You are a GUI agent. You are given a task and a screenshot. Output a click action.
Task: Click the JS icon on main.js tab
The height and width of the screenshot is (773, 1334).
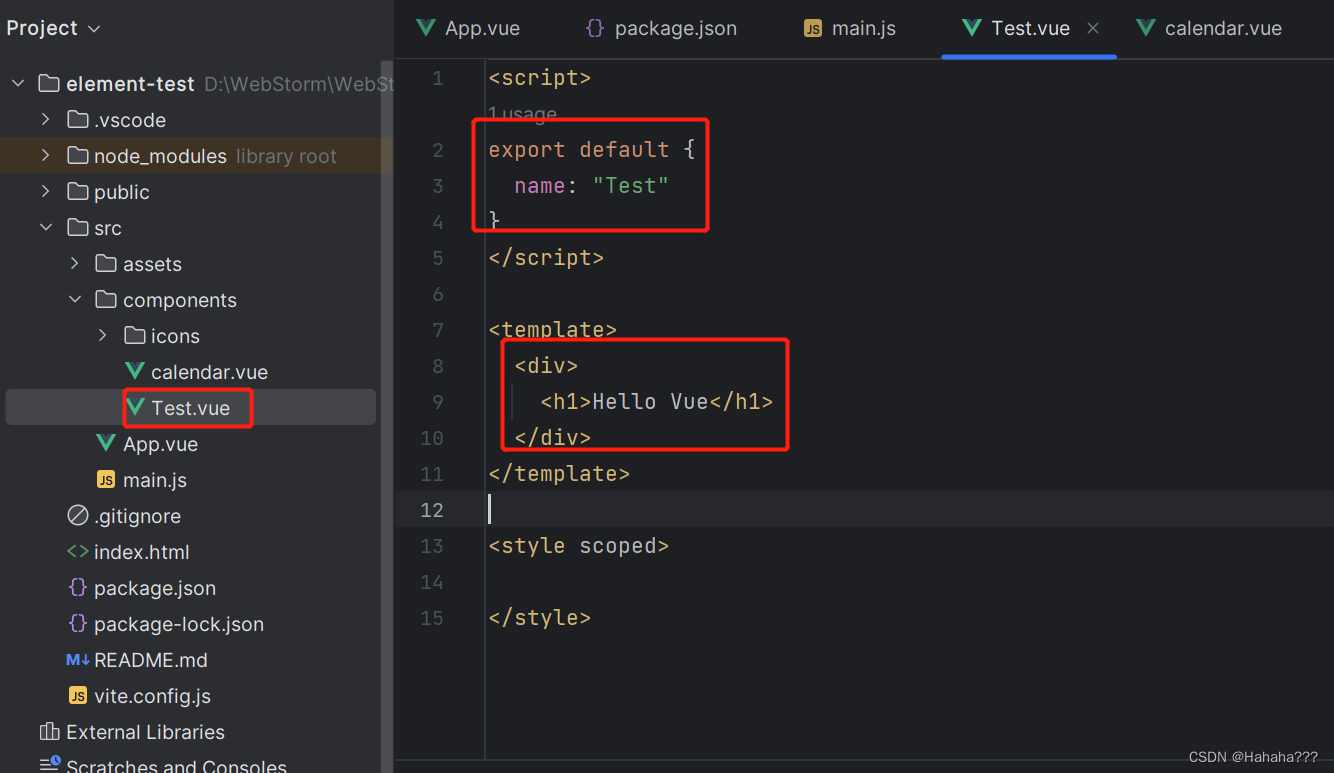813,29
